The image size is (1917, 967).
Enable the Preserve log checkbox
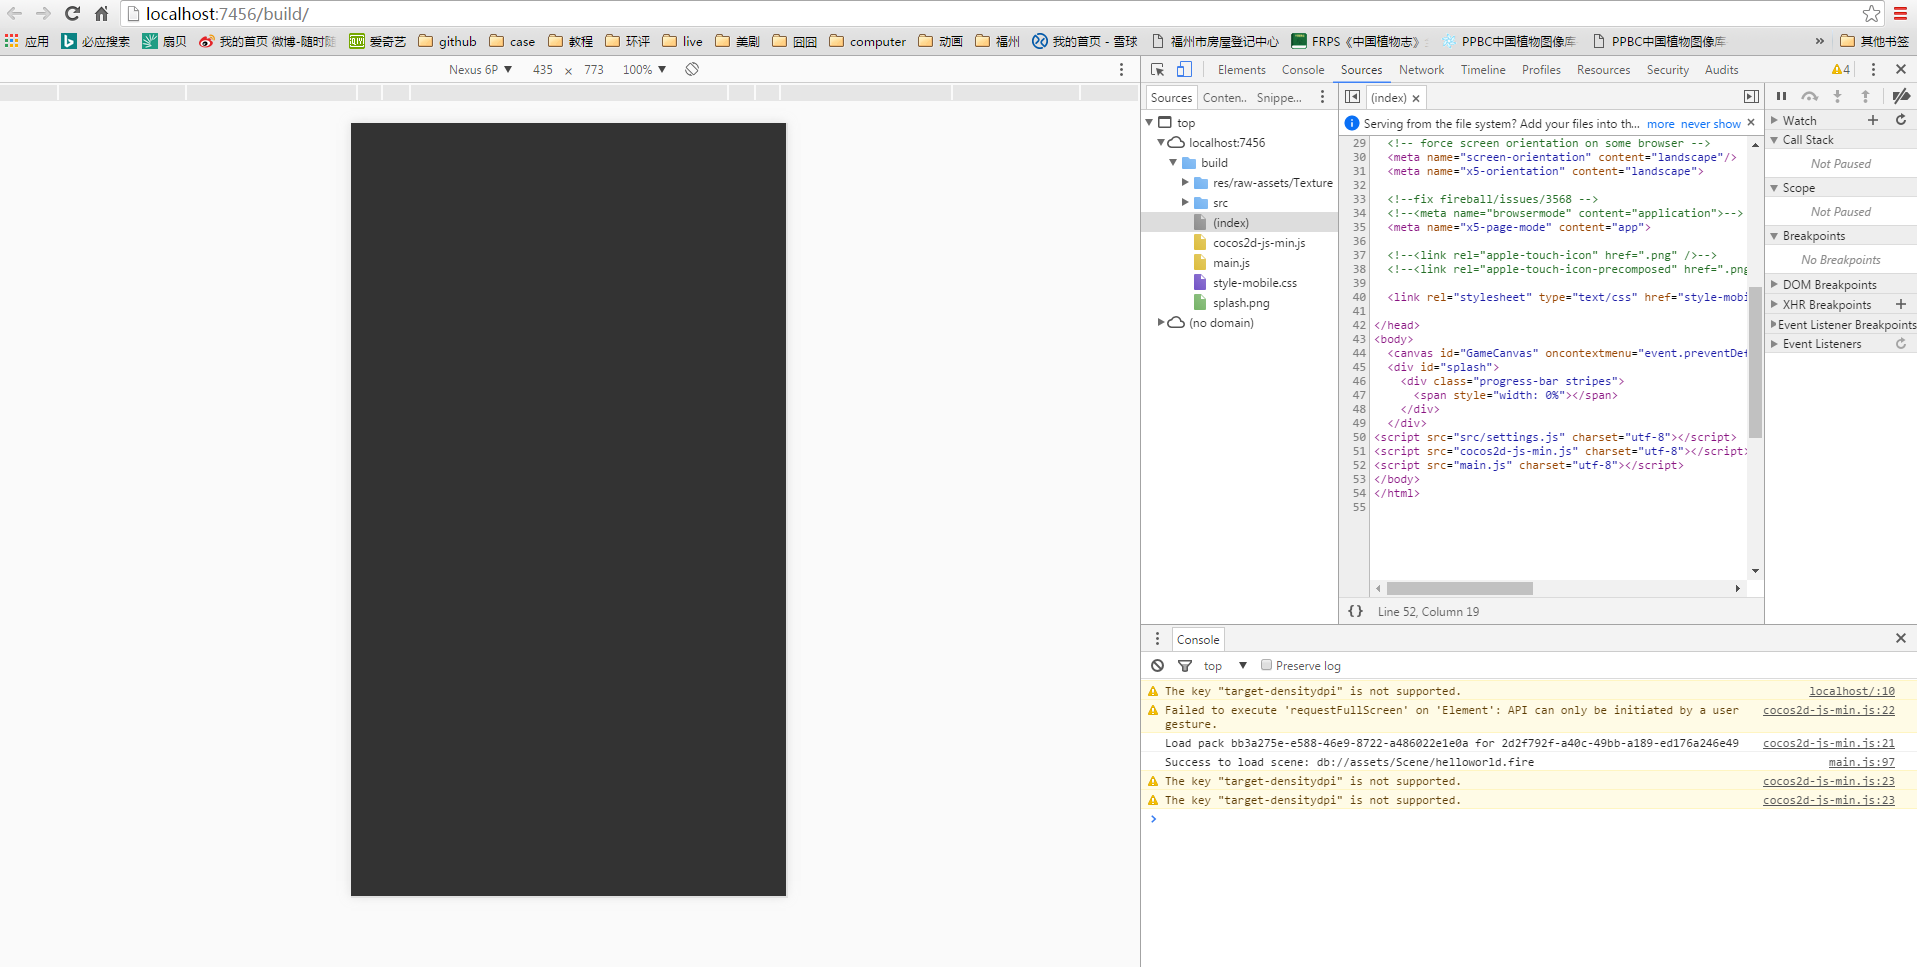pyautogui.click(x=1266, y=665)
